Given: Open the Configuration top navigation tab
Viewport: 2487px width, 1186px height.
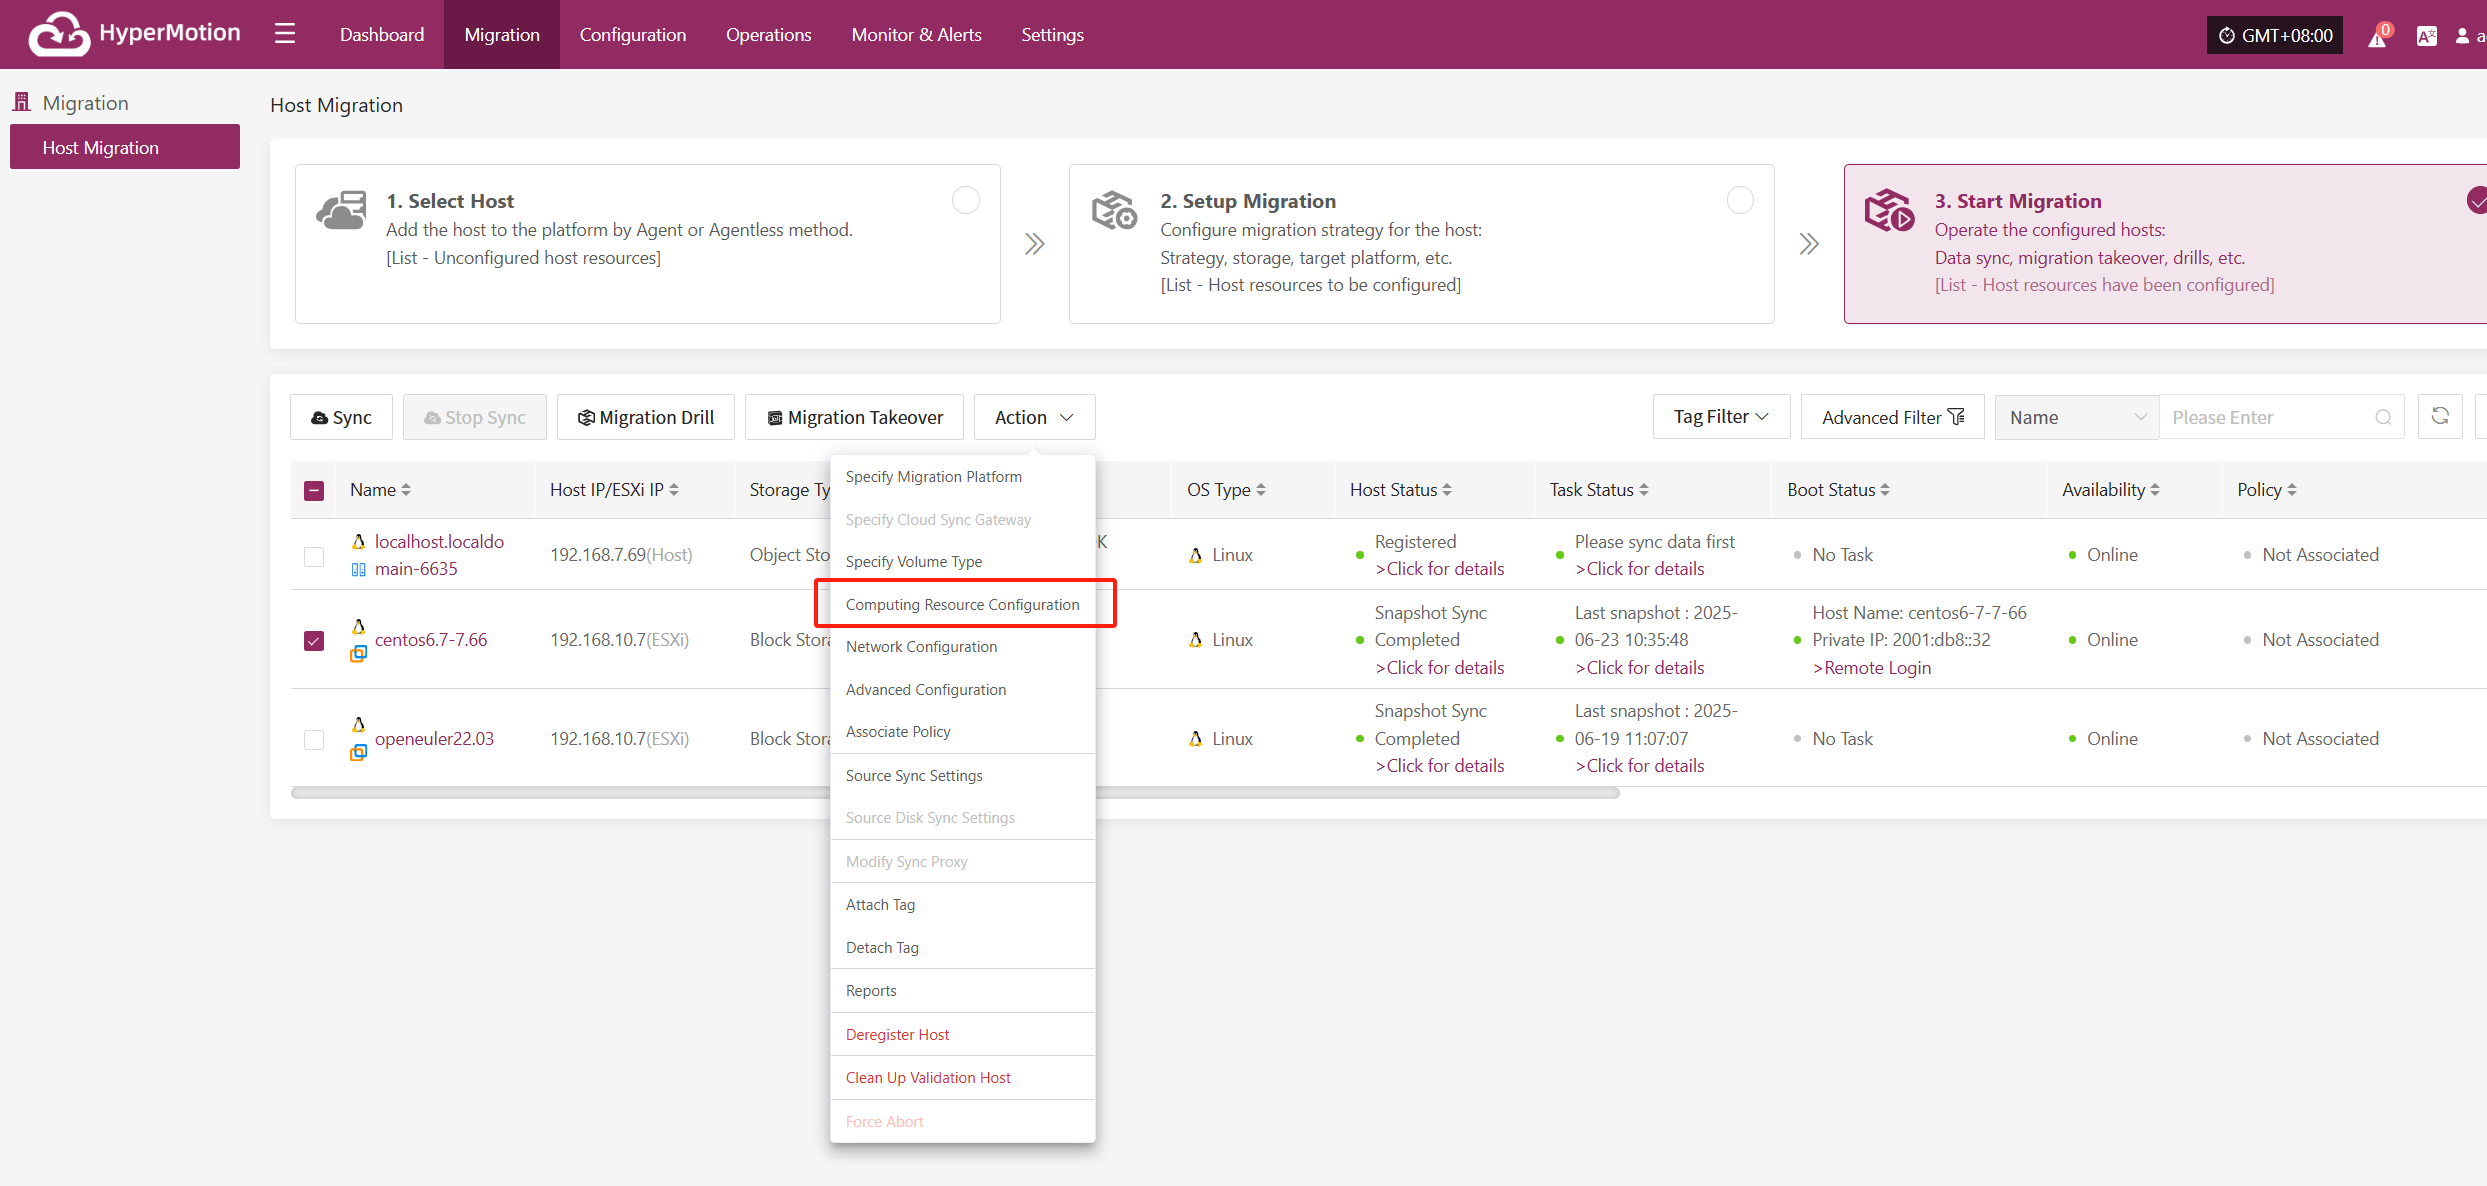Looking at the screenshot, I should 632,34.
